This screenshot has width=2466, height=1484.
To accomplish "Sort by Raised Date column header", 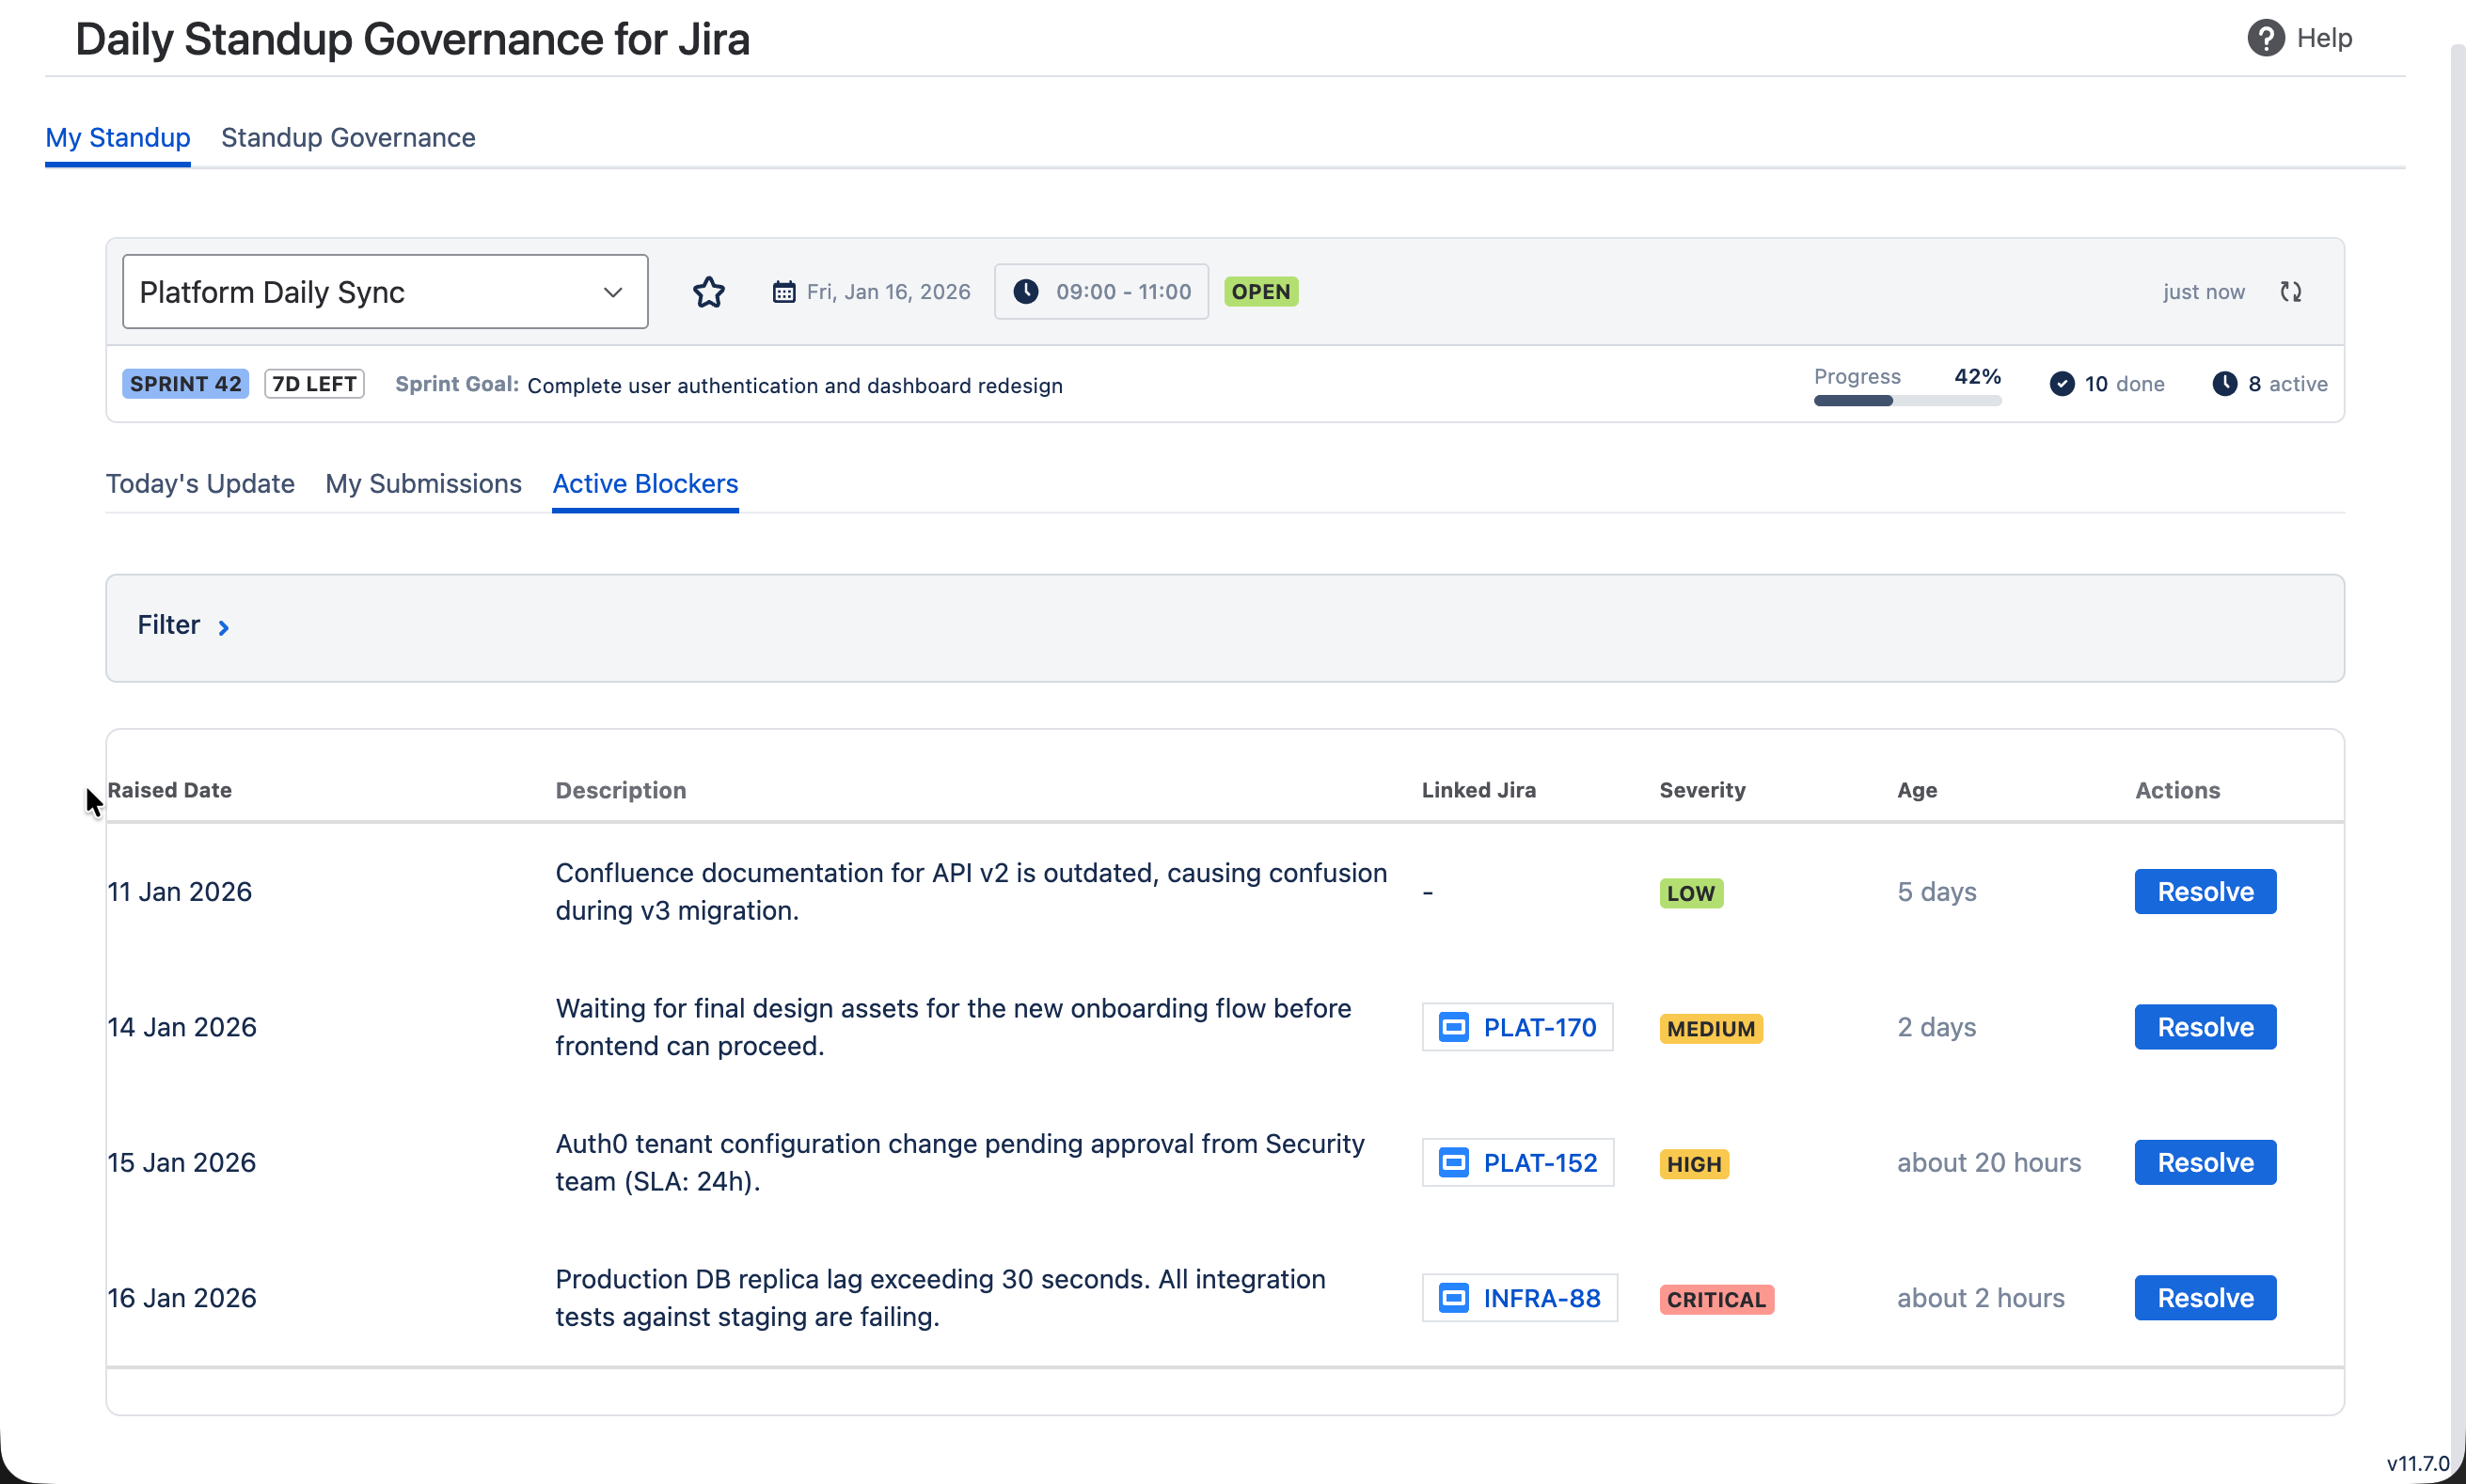I will [x=170, y=790].
